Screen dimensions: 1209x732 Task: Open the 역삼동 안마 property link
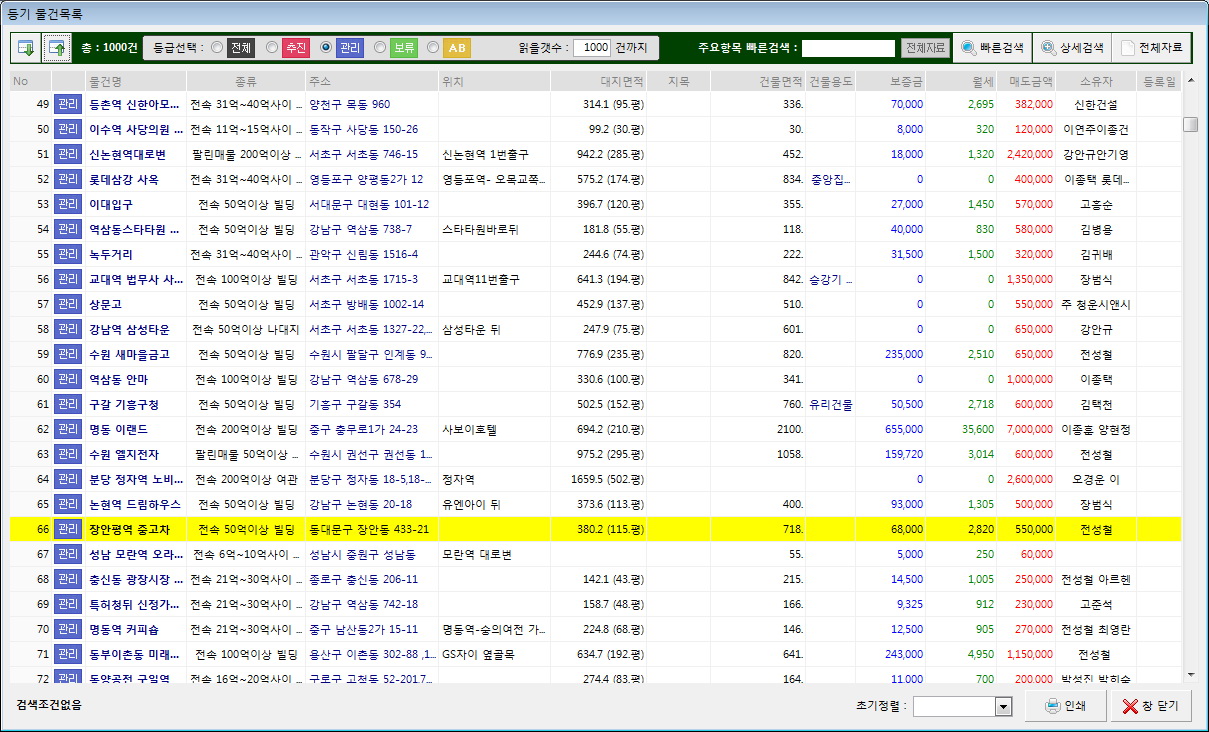[x=118, y=379]
